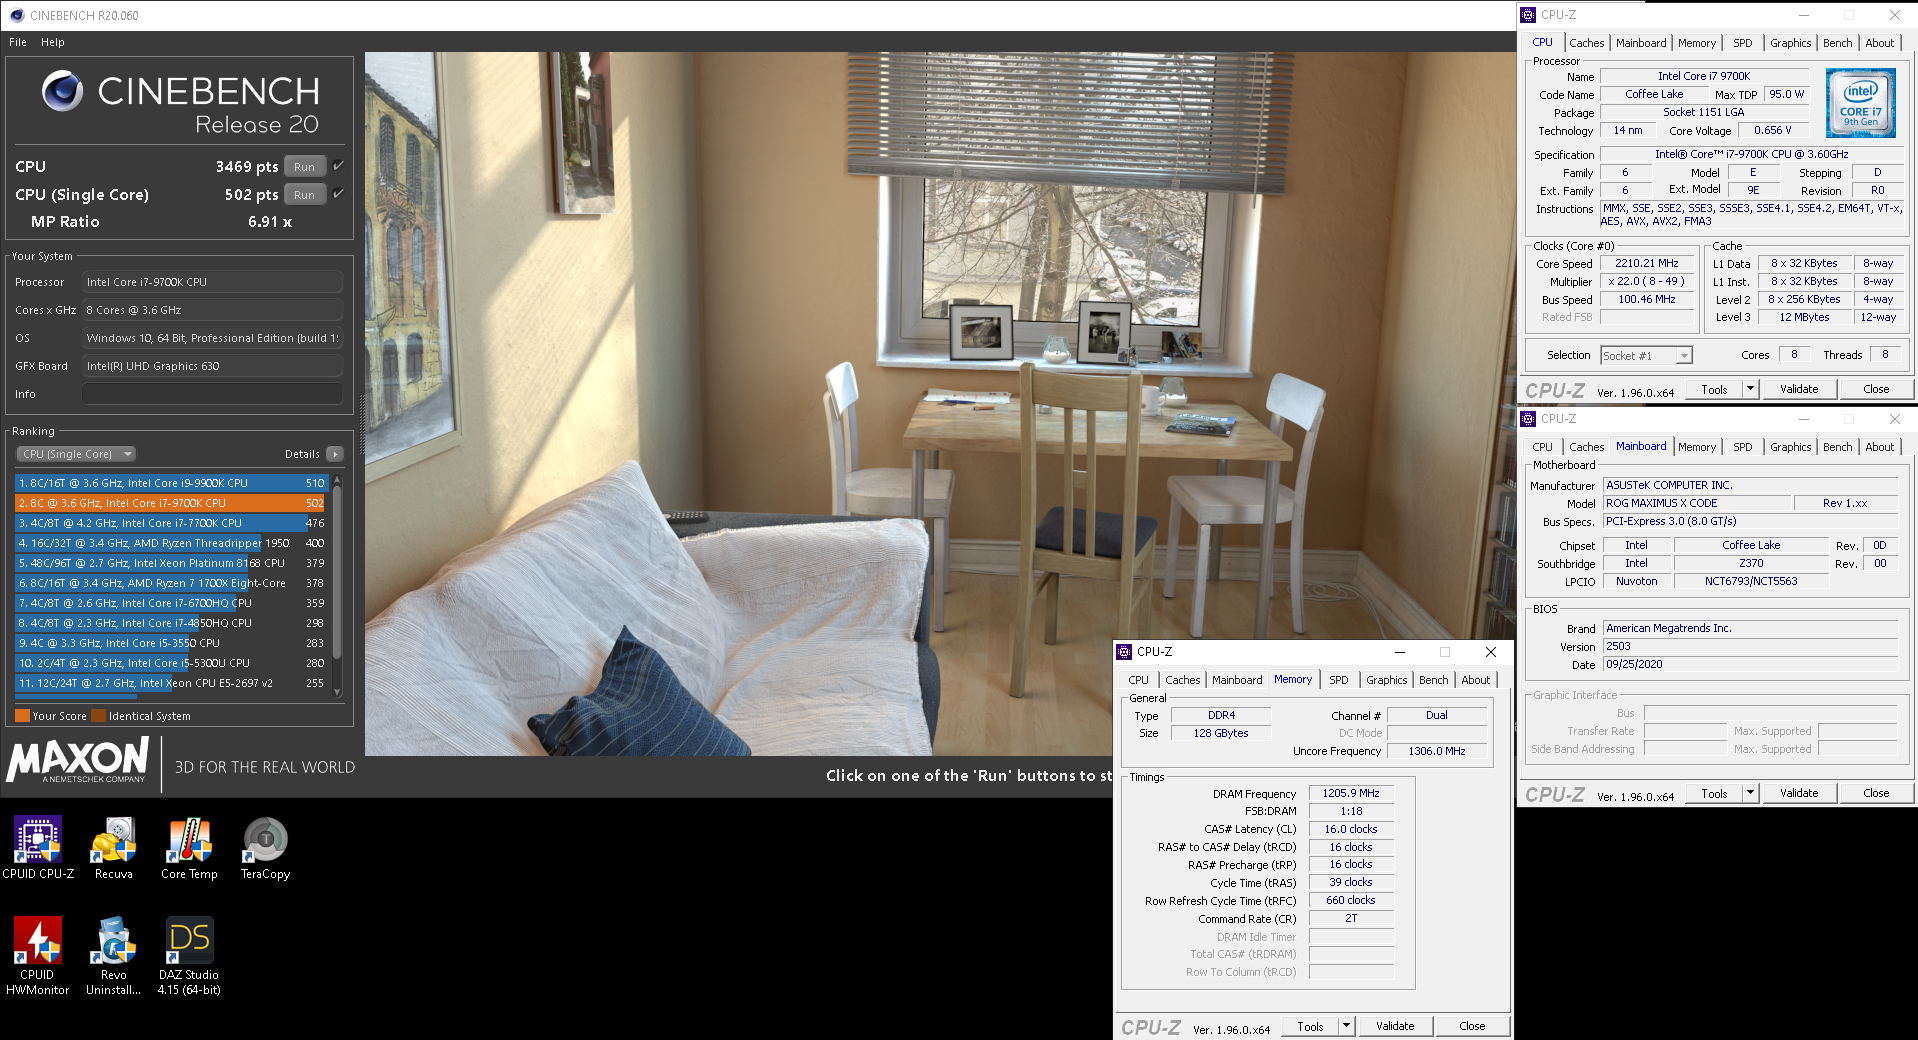
Task: Click the Core Speed 2210.21 MHz value
Action: click(x=1646, y=264)
